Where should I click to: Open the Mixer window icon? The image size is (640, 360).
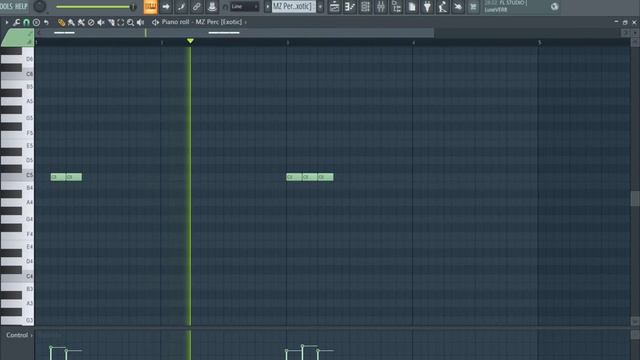pyautogui.click(x=381, y=7)
